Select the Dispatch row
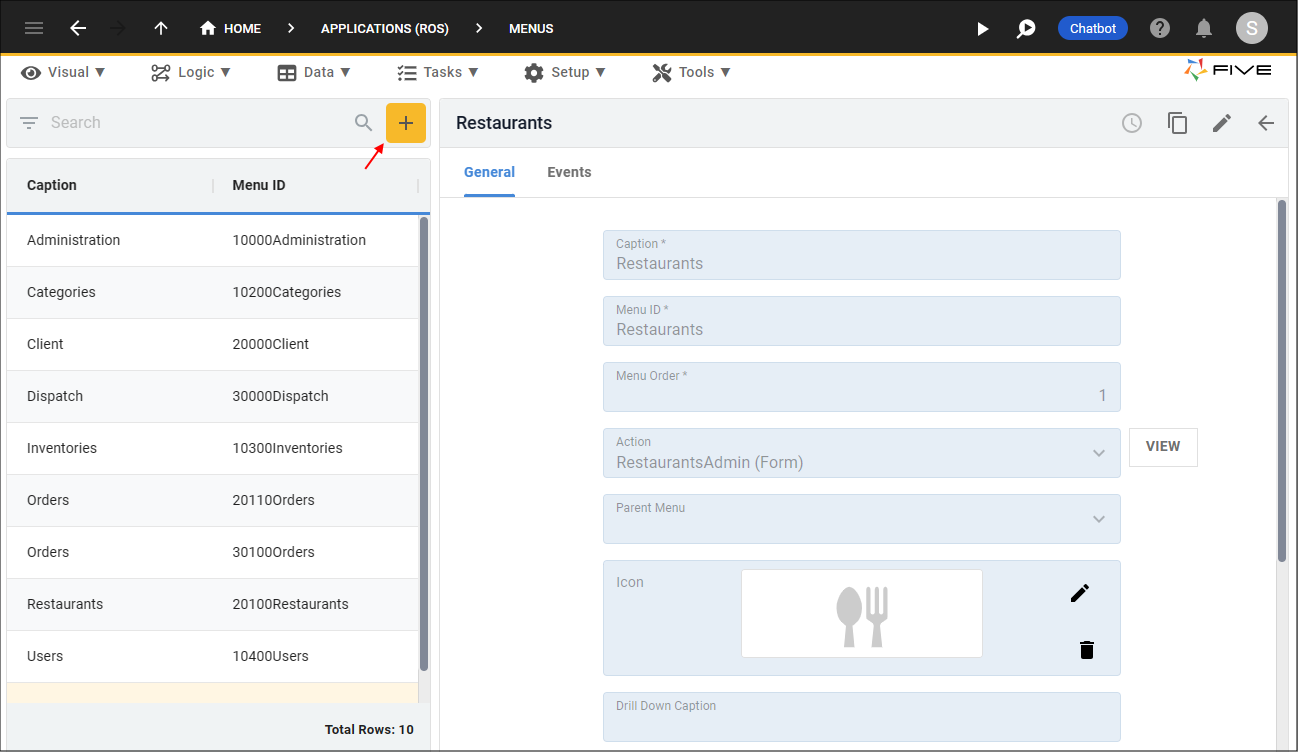The image size is (1298, 752). (212, 396)
